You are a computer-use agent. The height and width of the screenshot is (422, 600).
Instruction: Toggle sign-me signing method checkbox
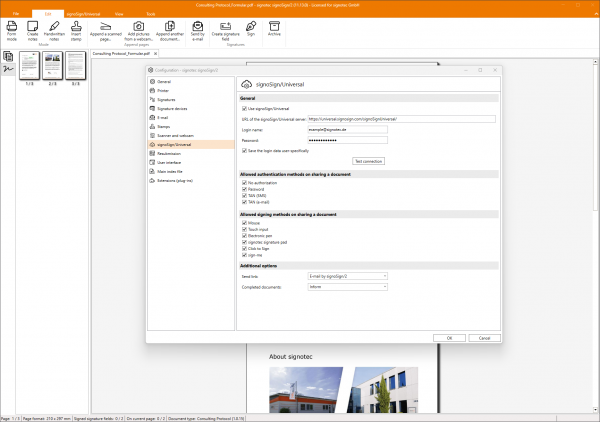pos(244,255)
